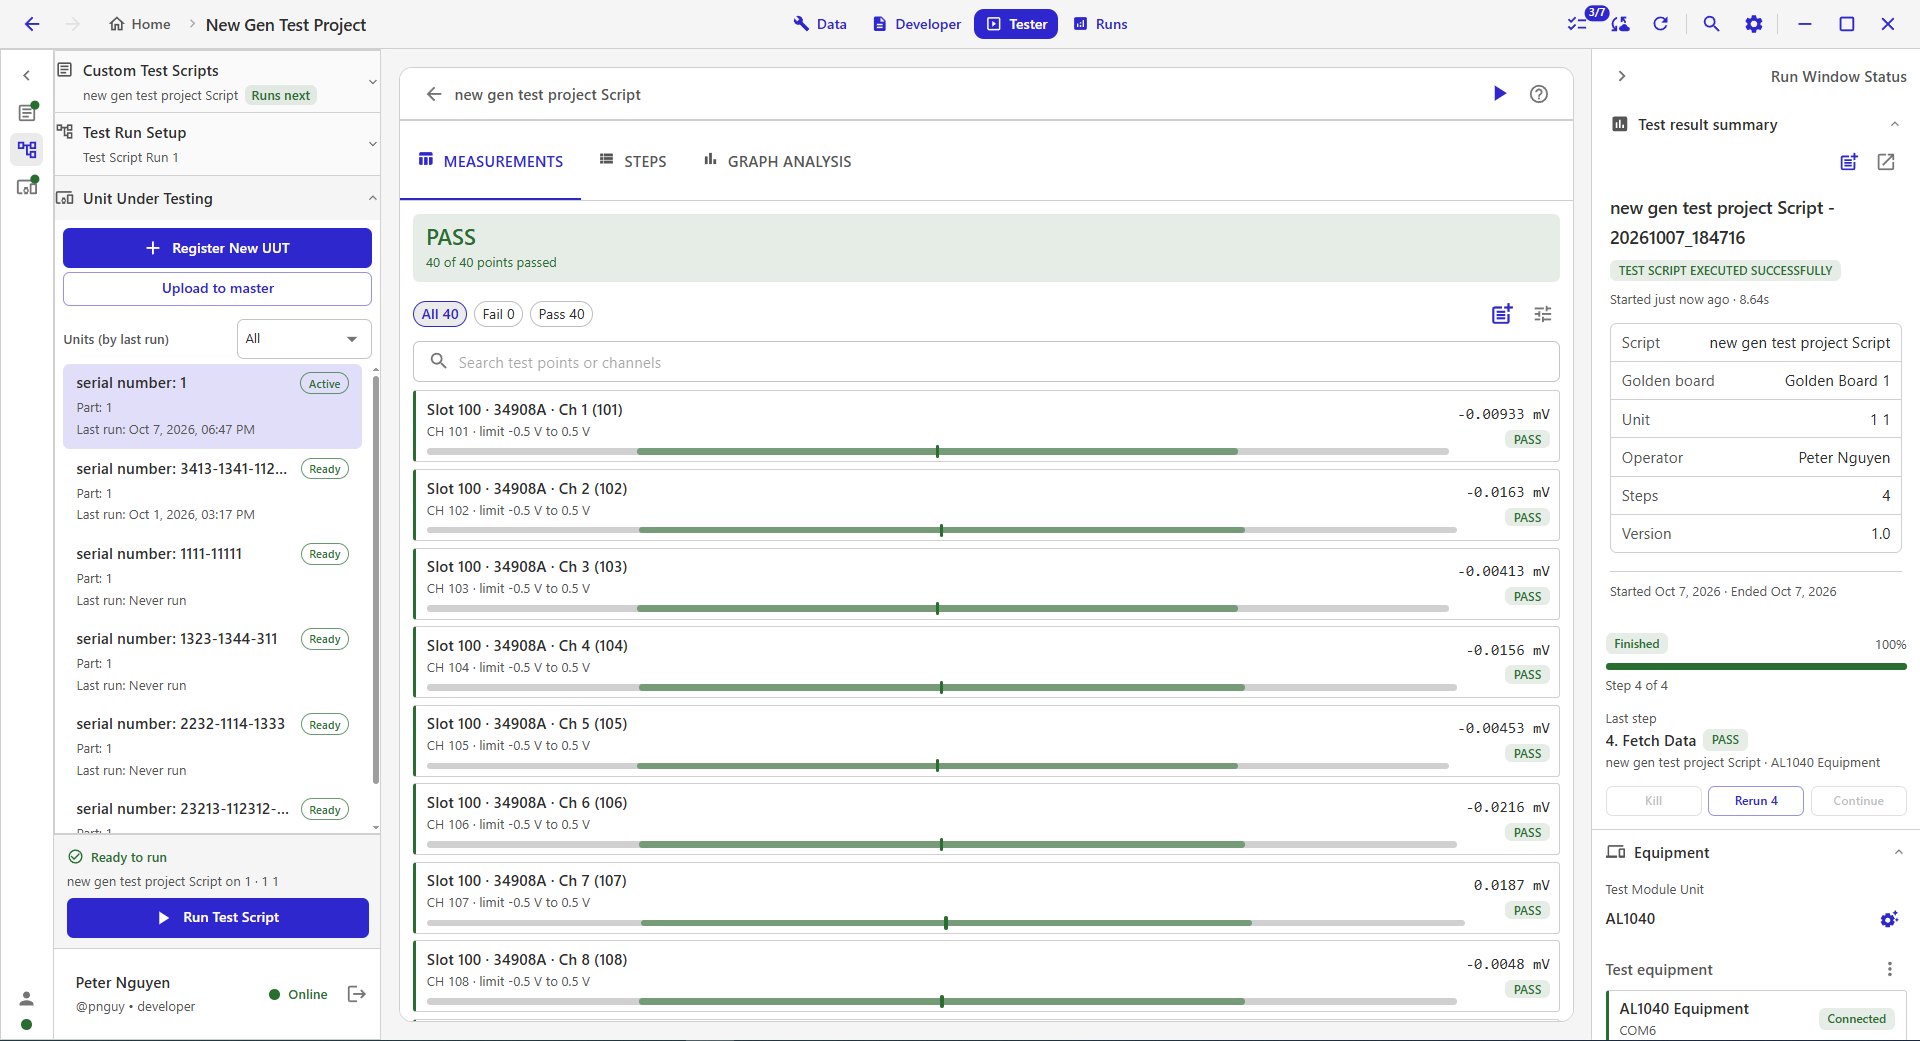1920x1041 pixels.
Task: Open the Runs mode tab
Action: 1100,24
